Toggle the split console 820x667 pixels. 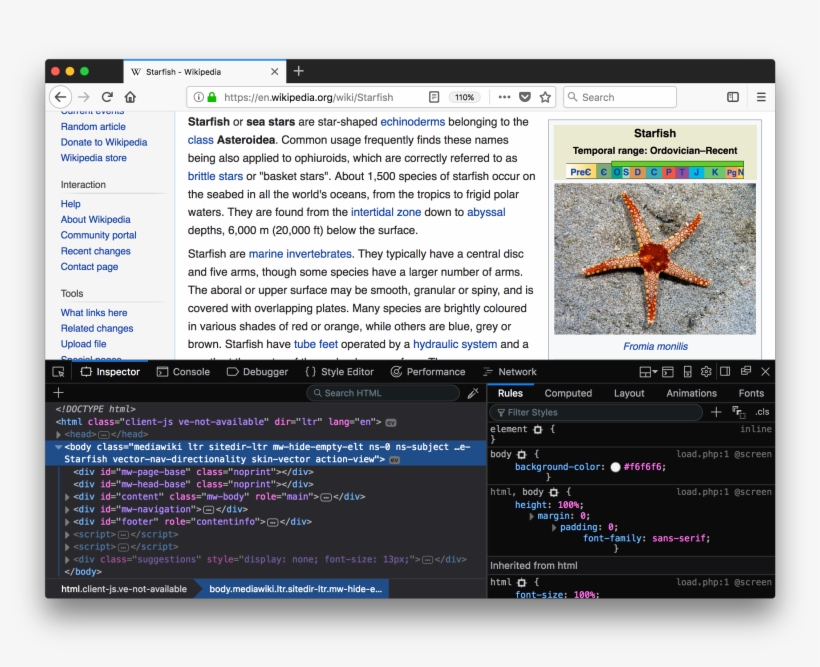click(668, 372)
